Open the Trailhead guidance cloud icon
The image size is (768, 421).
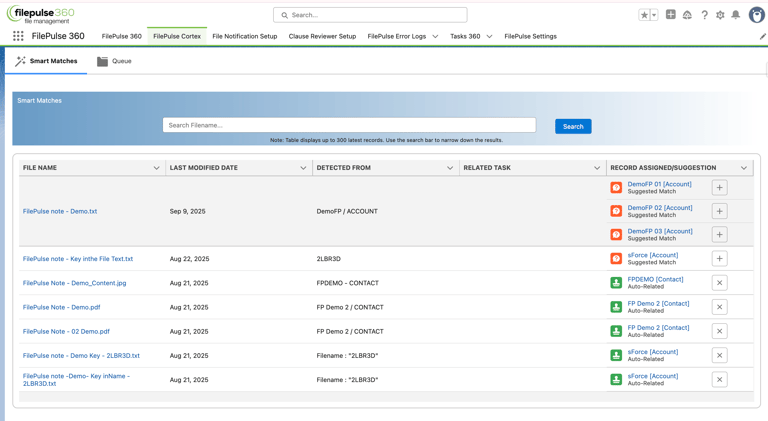click(687, 15)
